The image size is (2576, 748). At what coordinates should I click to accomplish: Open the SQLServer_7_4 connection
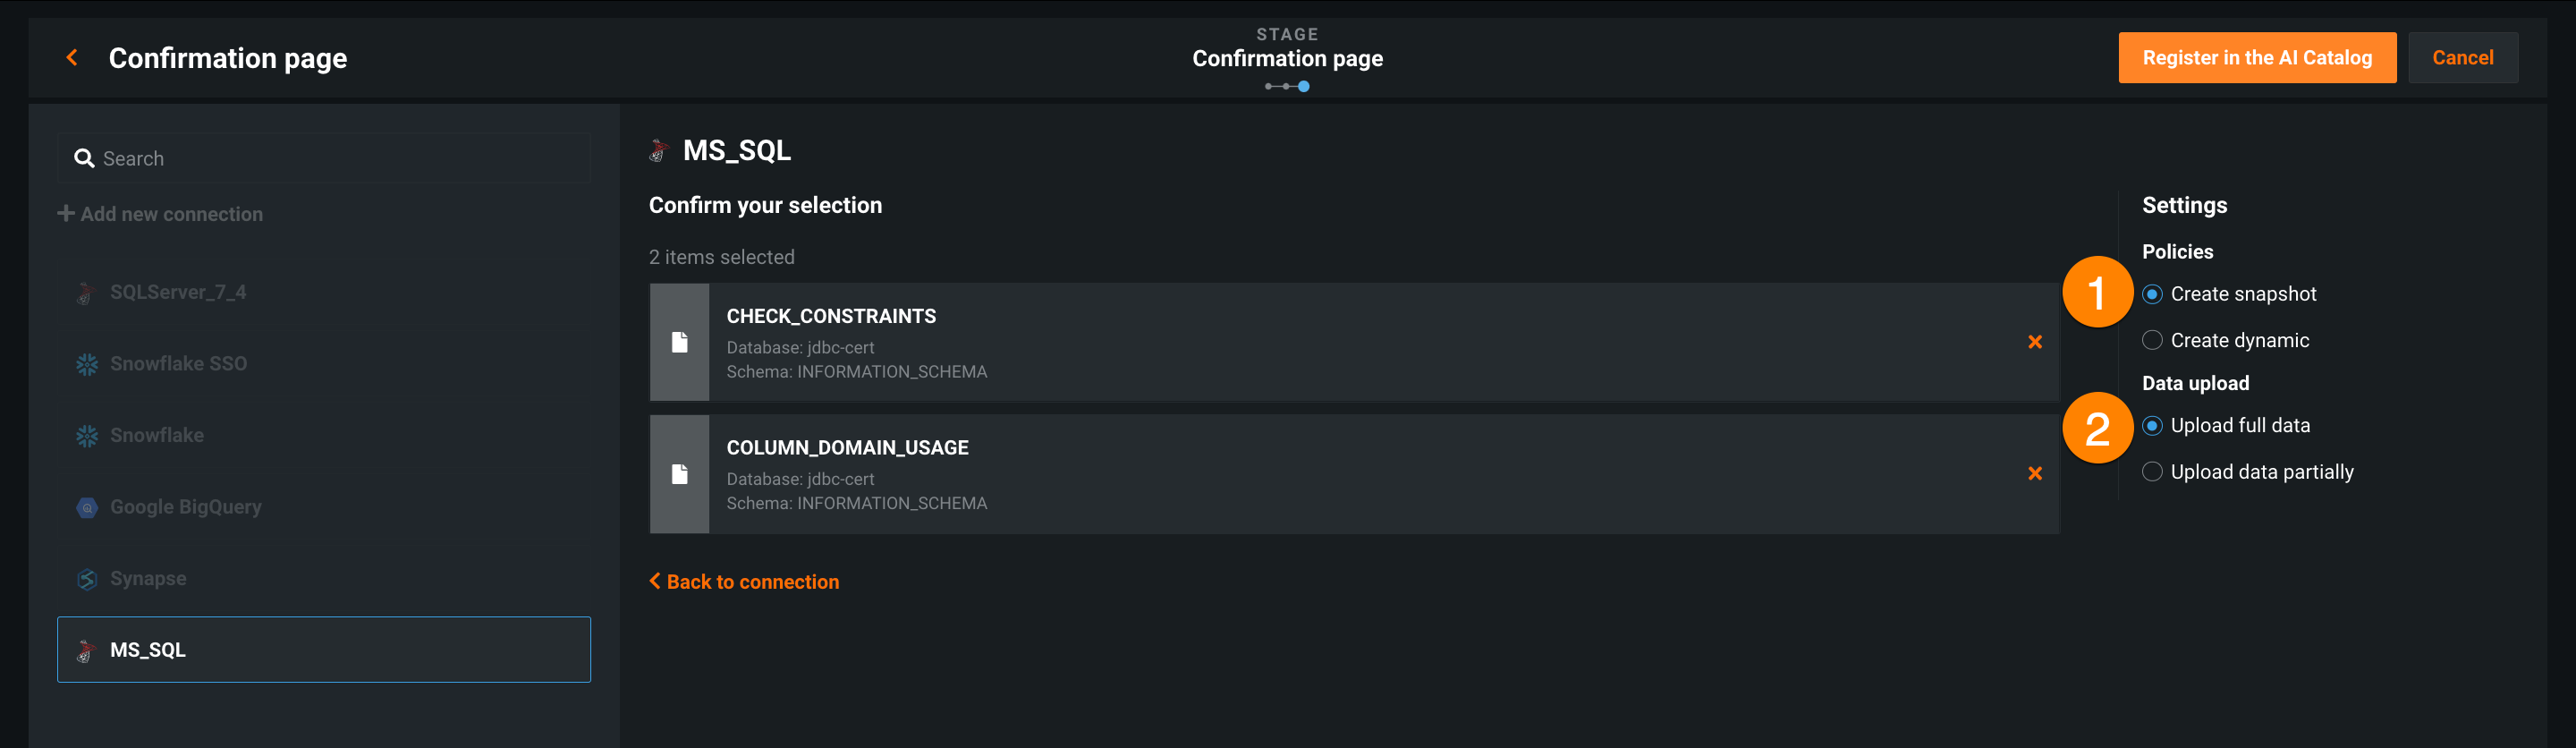178,293
